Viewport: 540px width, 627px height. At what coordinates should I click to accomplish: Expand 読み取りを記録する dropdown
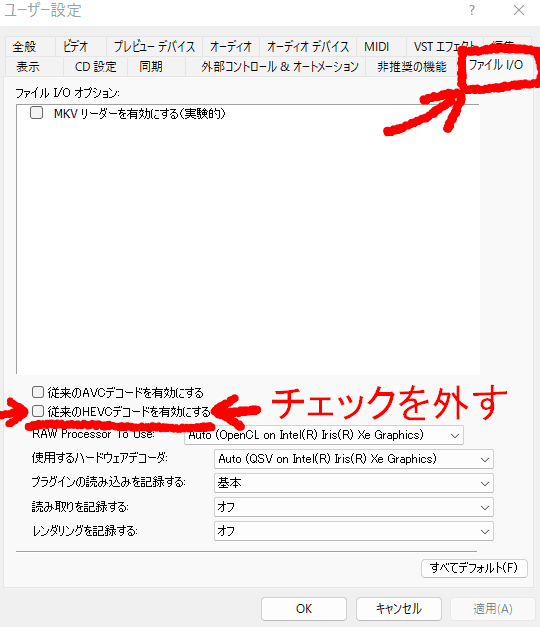pyautogui.click(x=354, y=507)
